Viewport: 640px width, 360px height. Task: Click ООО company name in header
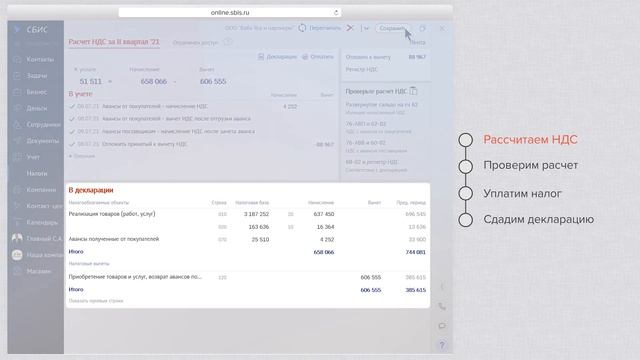pos(259,28)
